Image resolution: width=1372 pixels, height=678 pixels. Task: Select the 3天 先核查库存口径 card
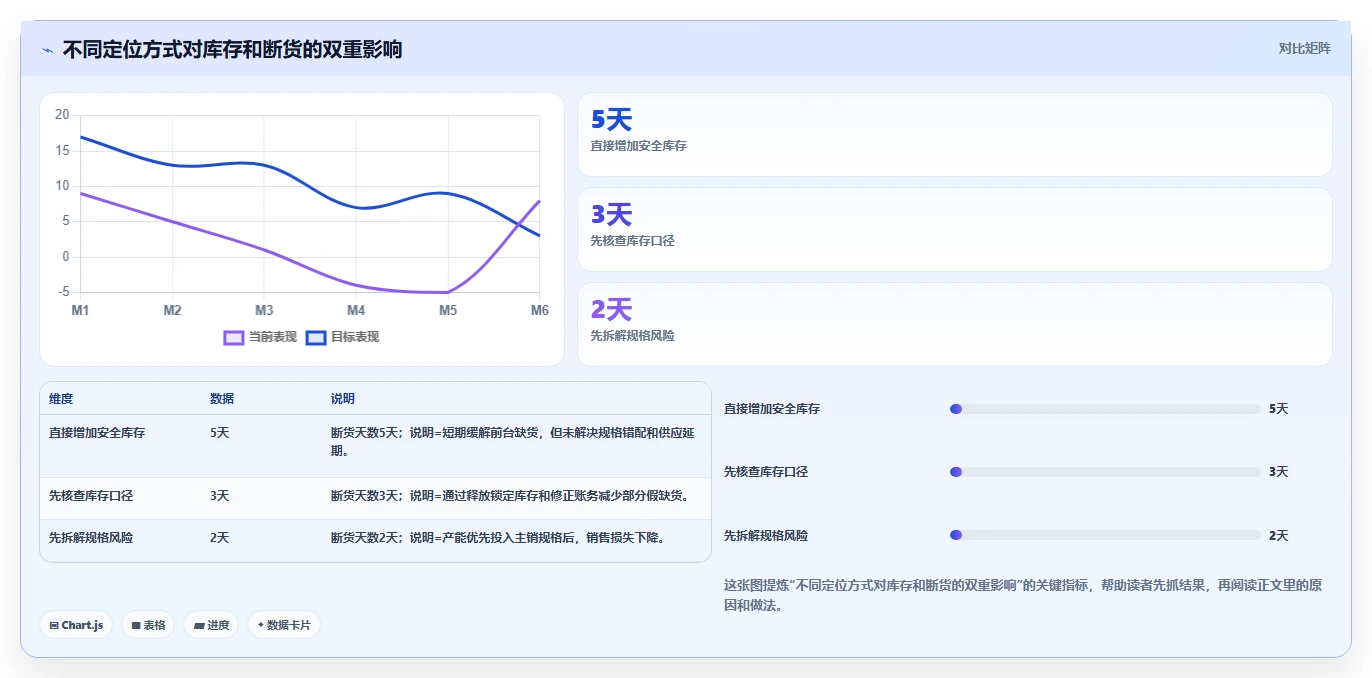point(955,230)
